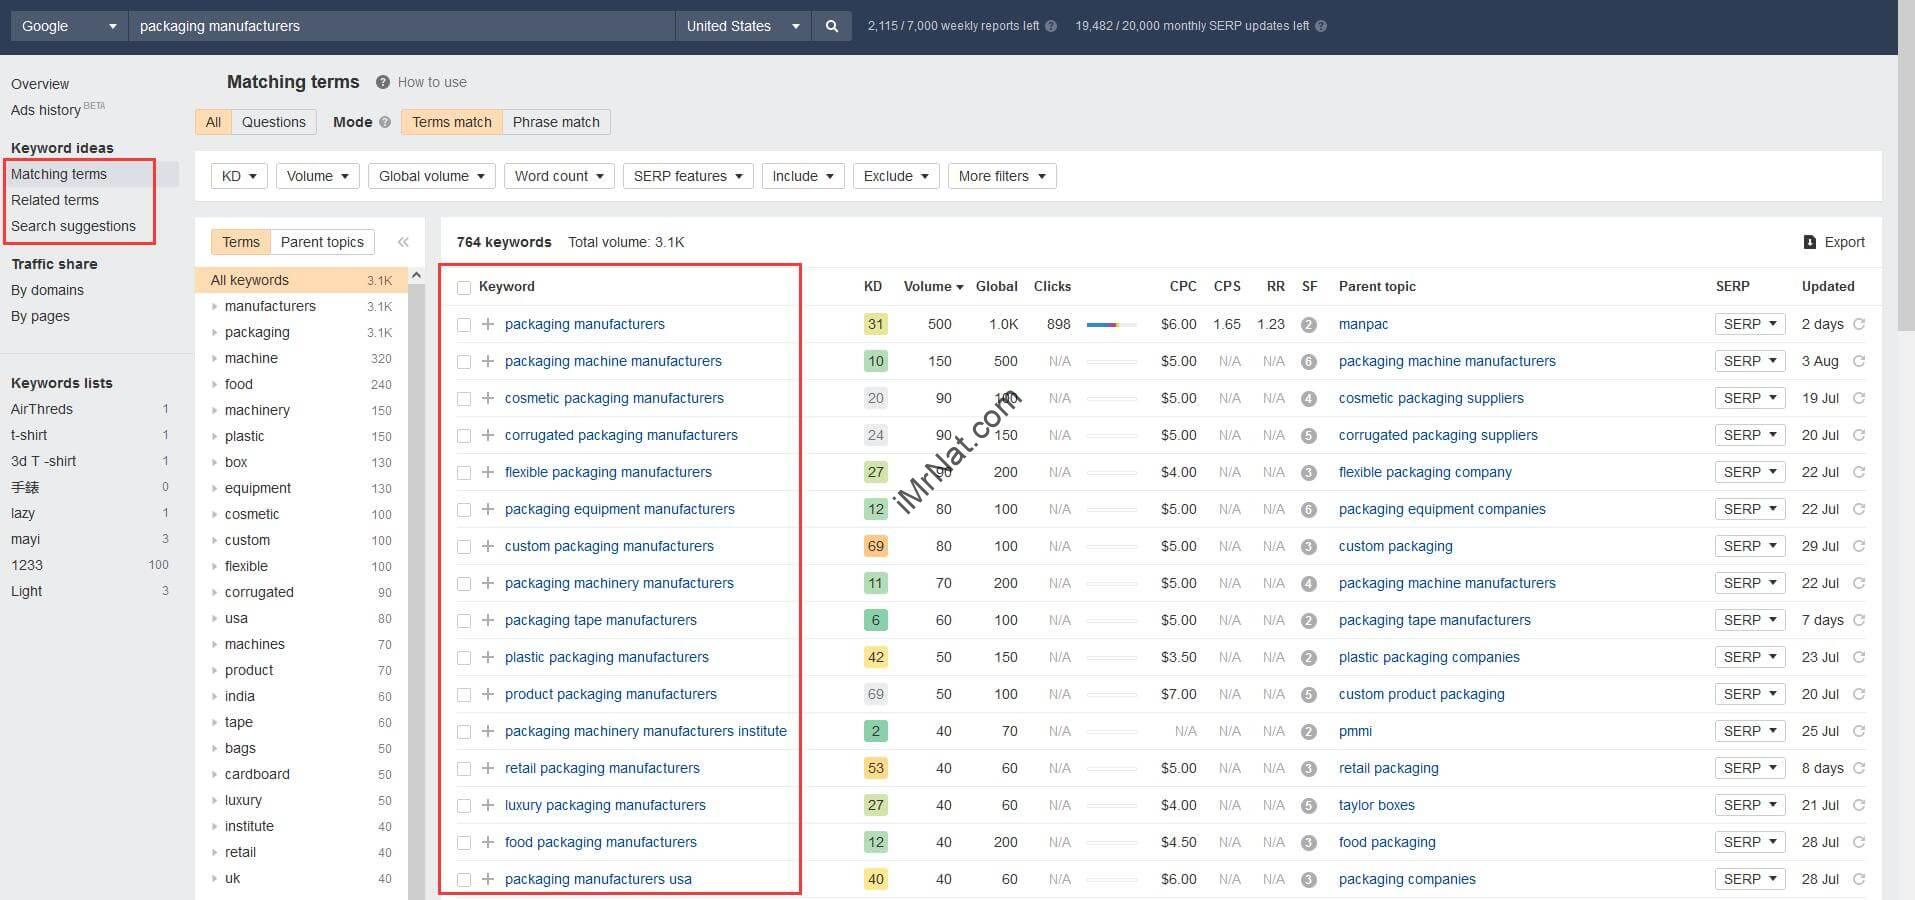Screen dimensions: 1915x900
Task: Add packaging machine manufacturers using plus icon
Action: point(488,361)
